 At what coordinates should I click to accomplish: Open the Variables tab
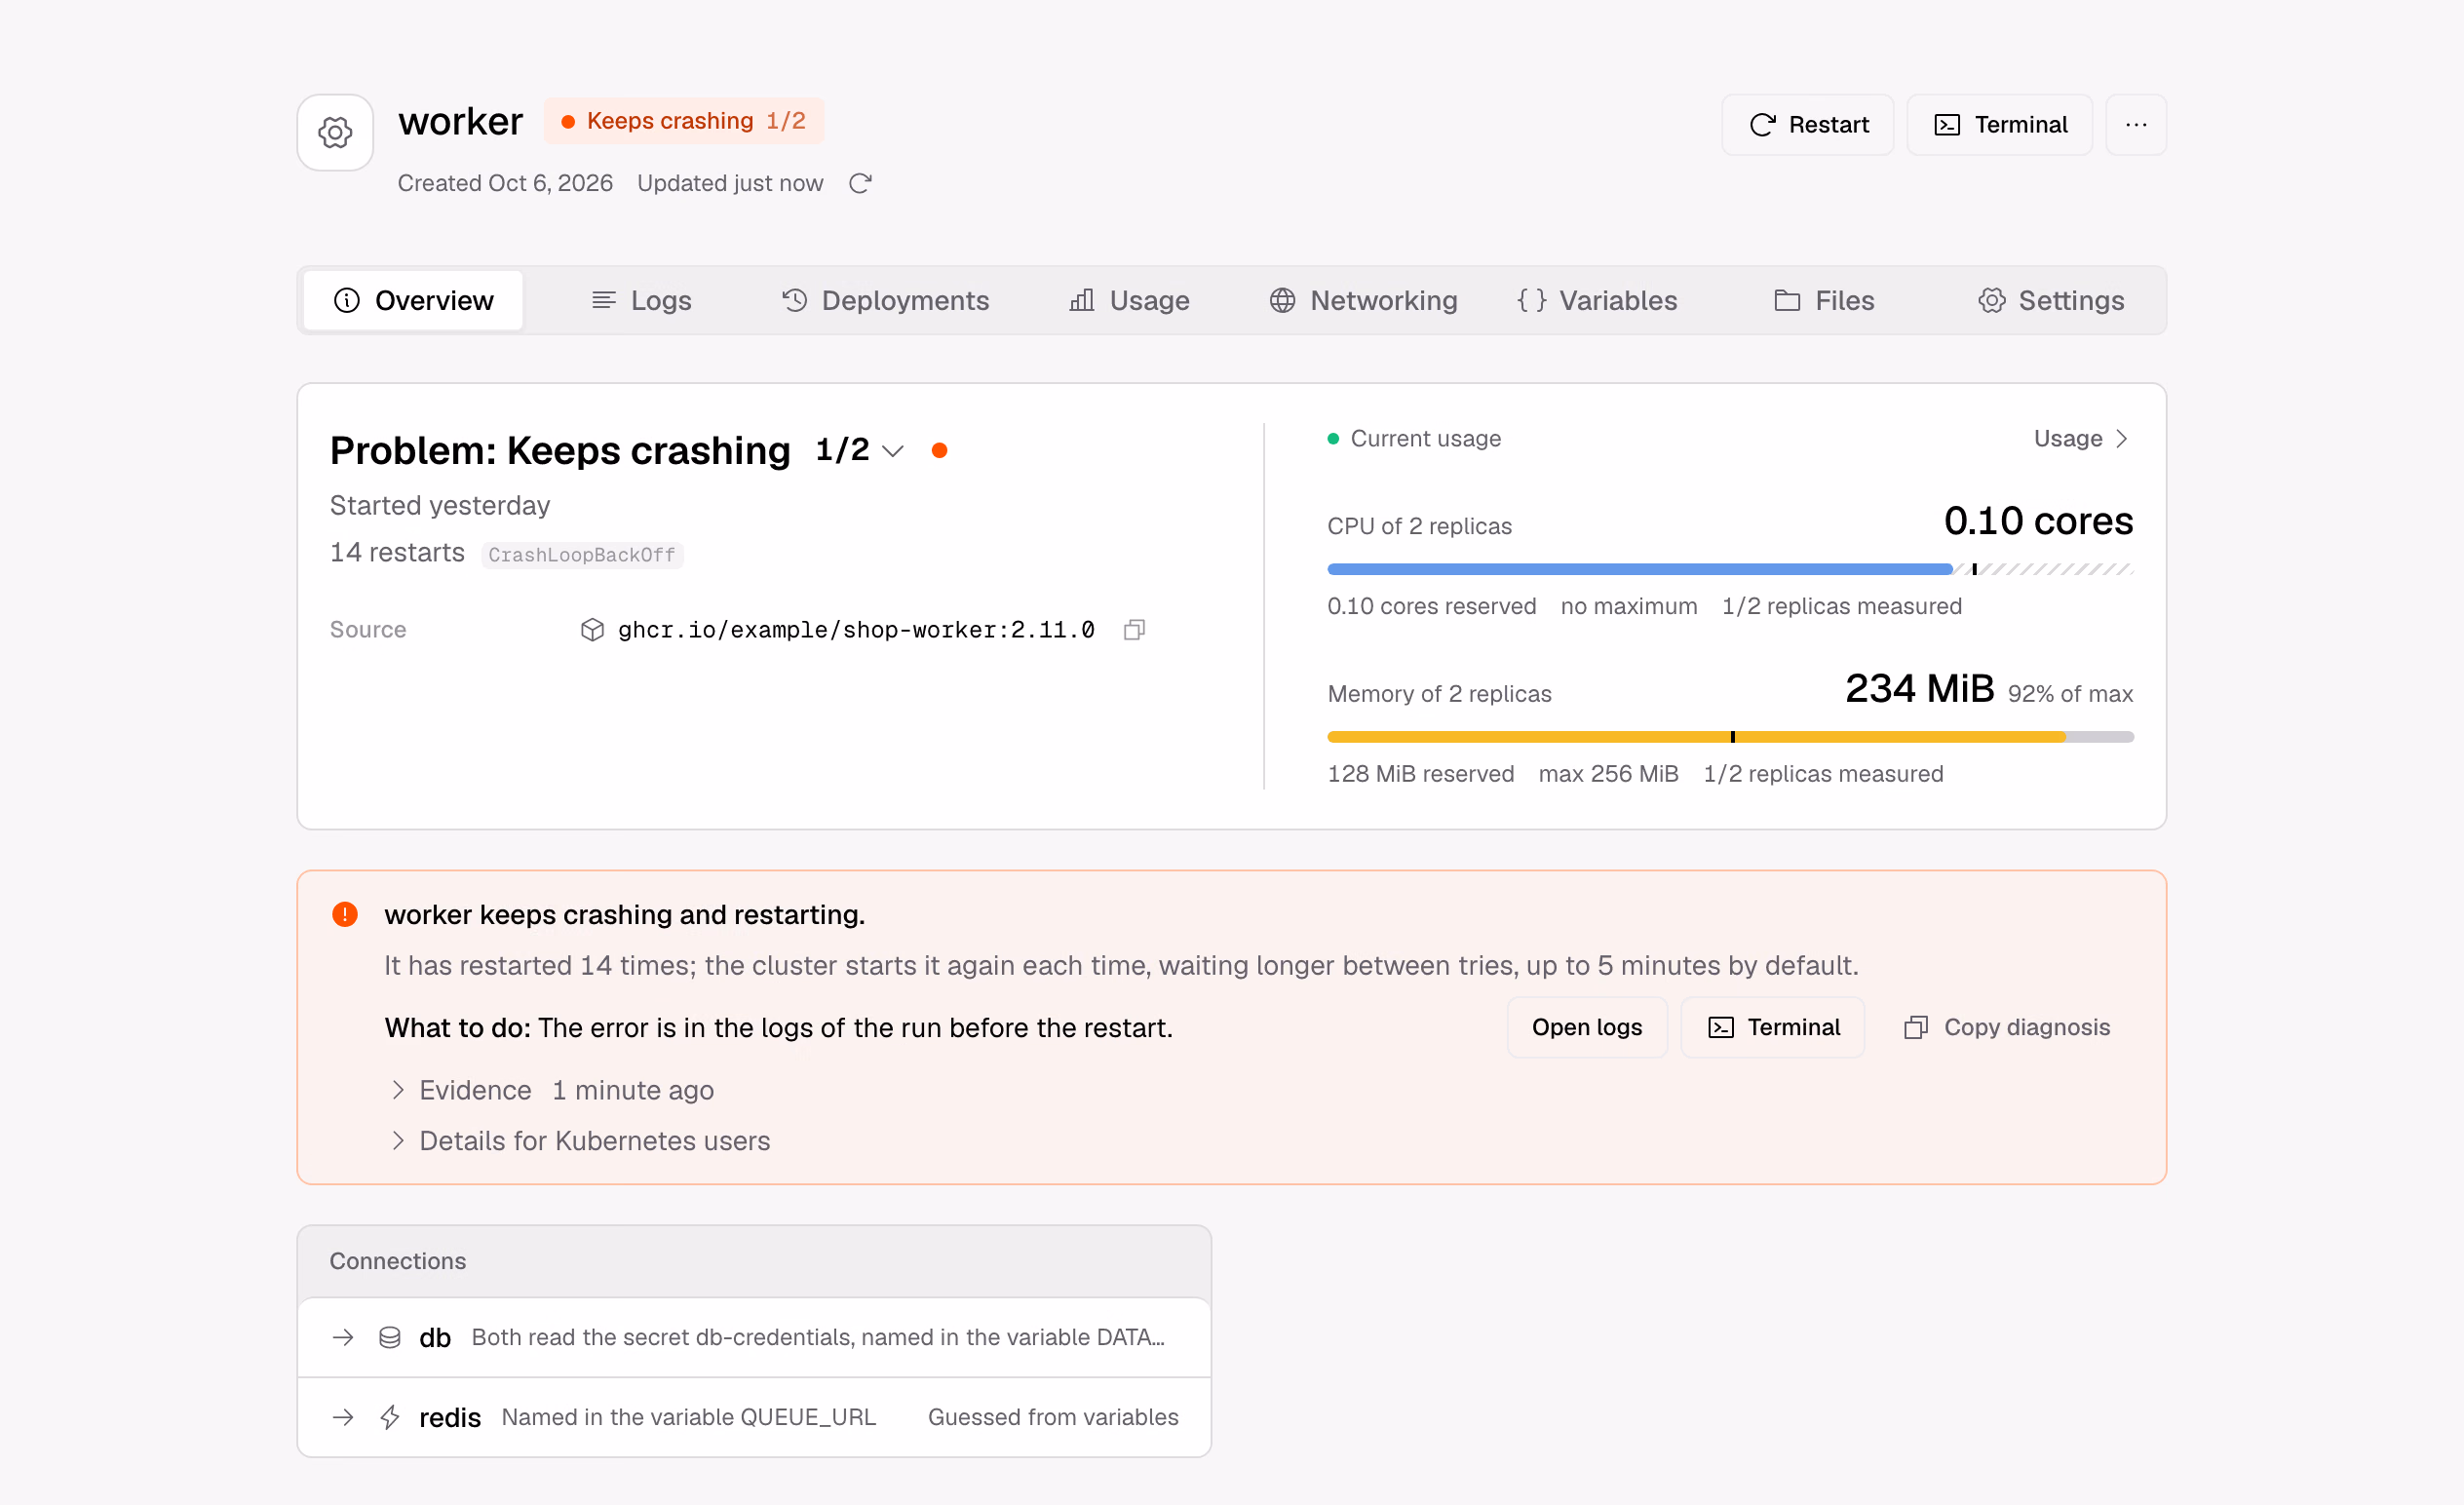[x=1597, y=300]
